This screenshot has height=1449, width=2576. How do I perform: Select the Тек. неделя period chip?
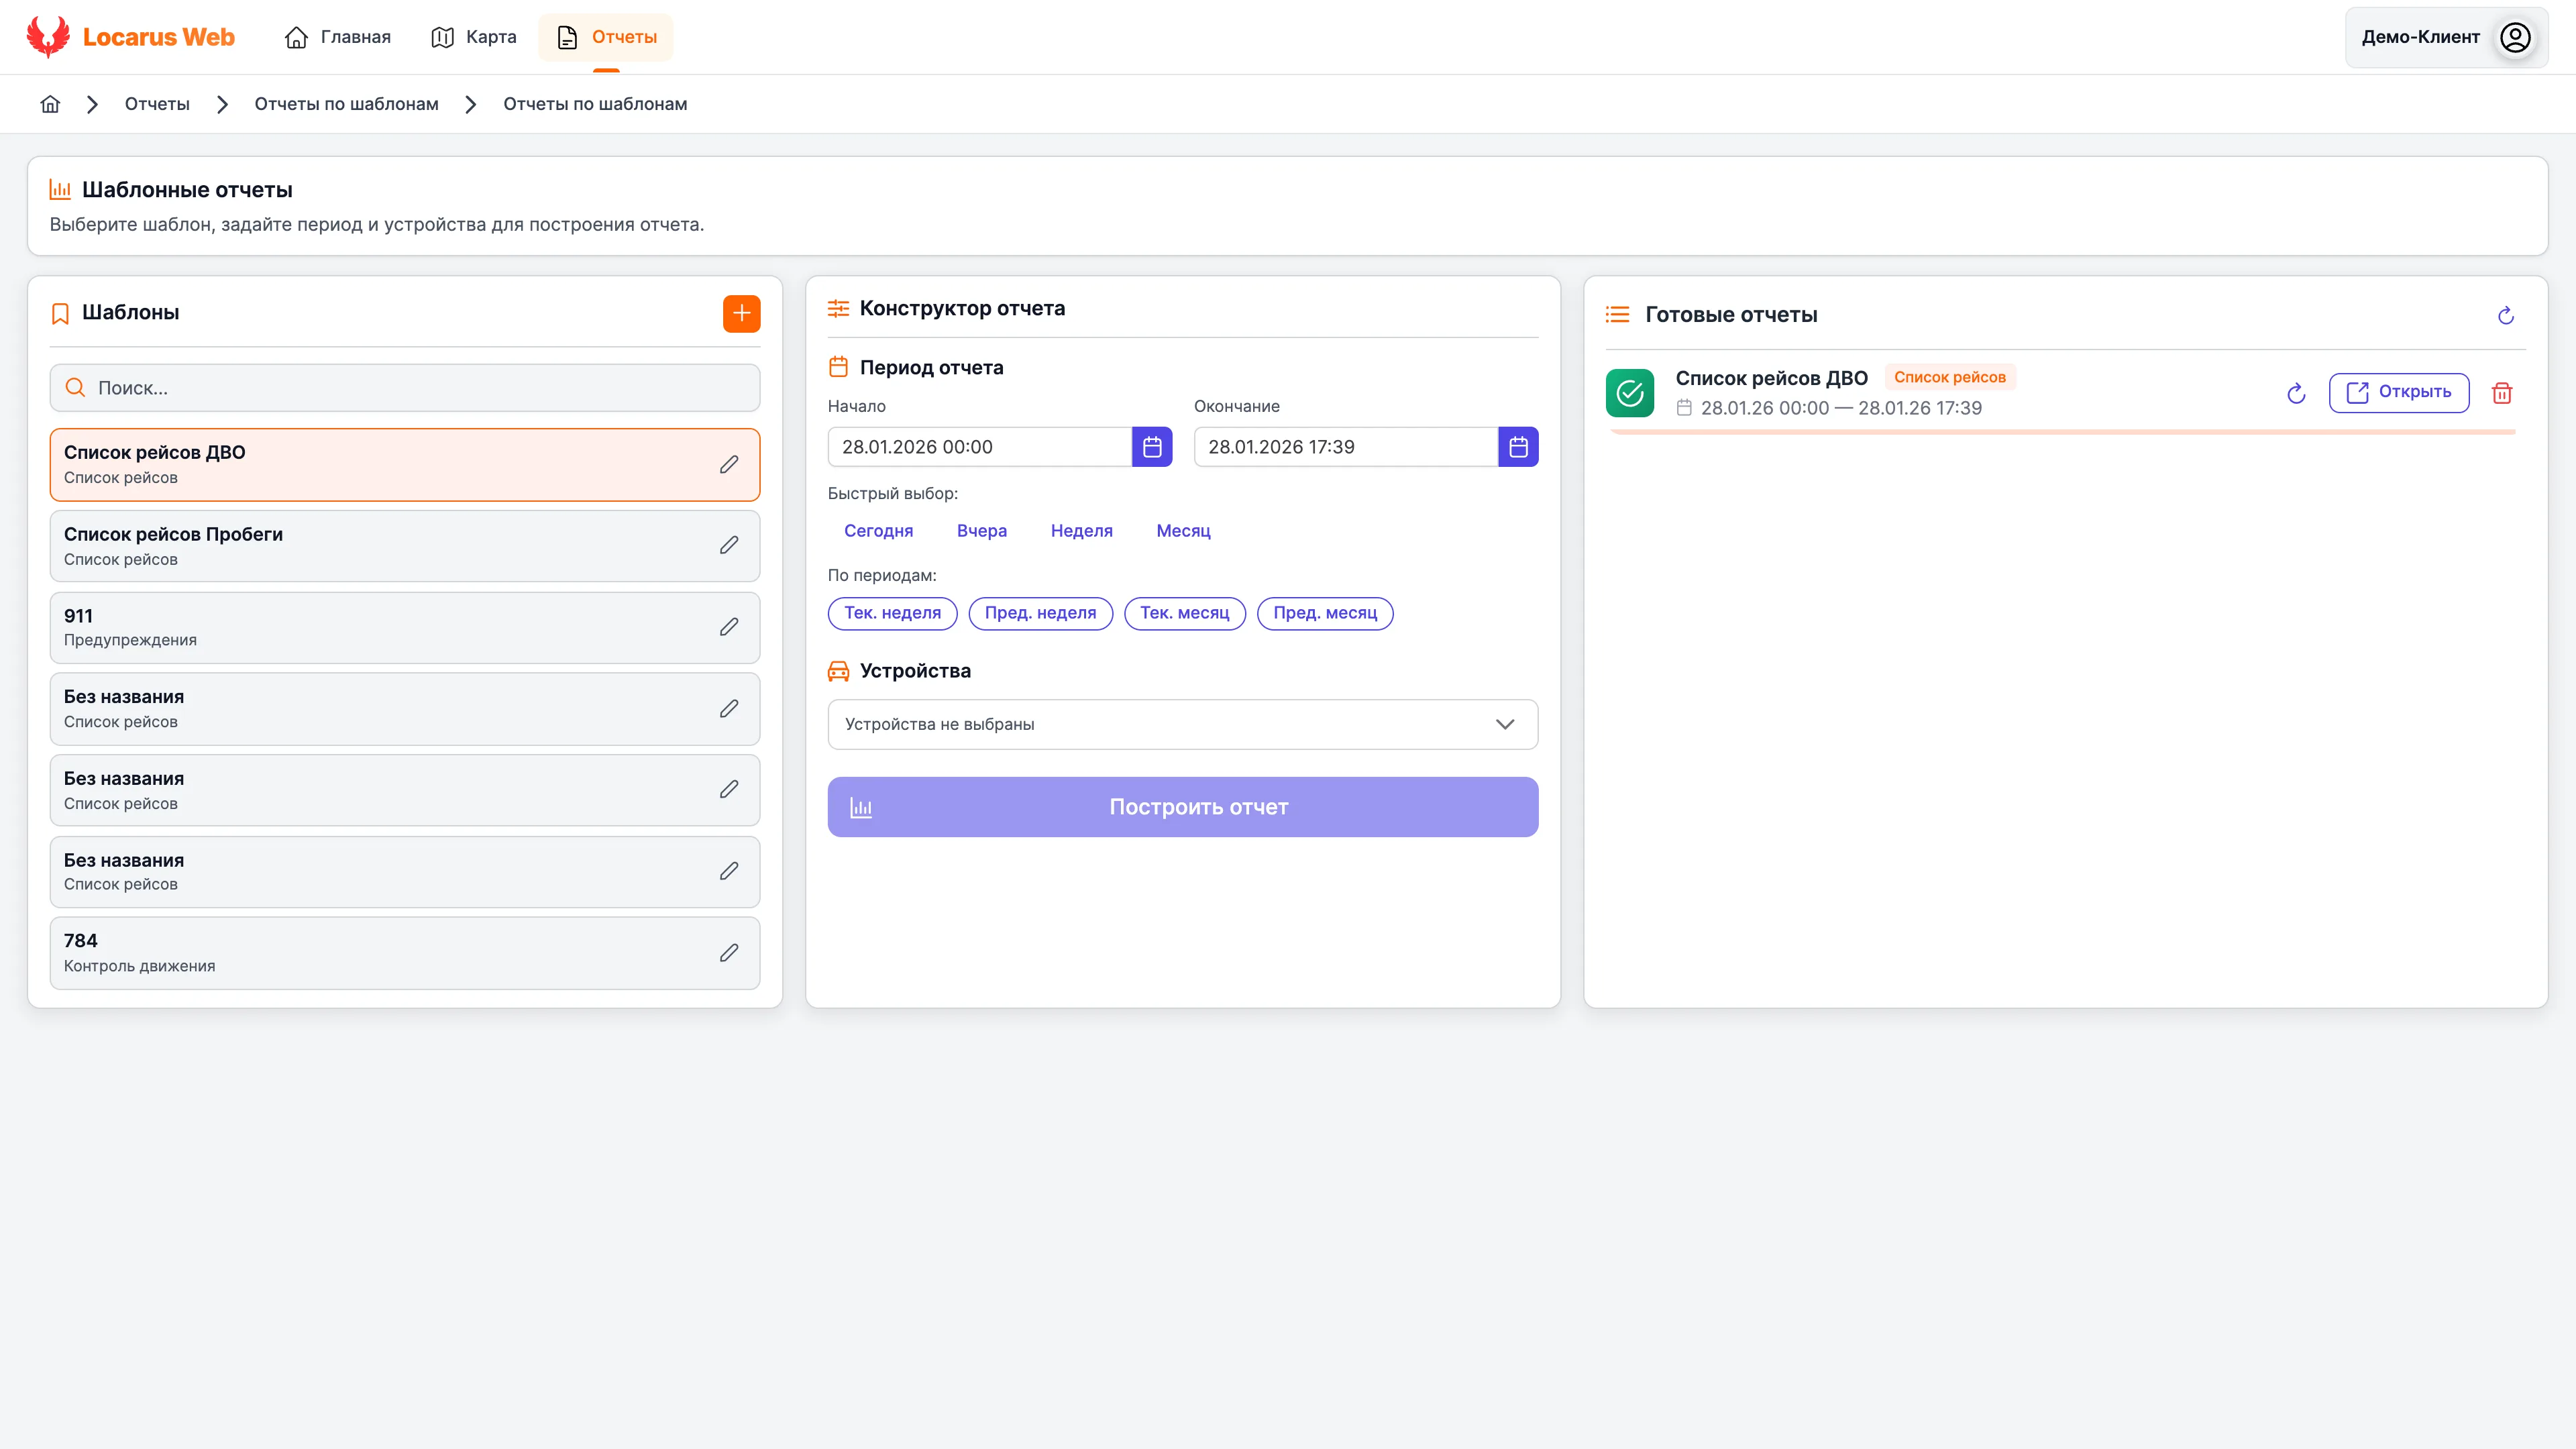click(x=892, y=613)
